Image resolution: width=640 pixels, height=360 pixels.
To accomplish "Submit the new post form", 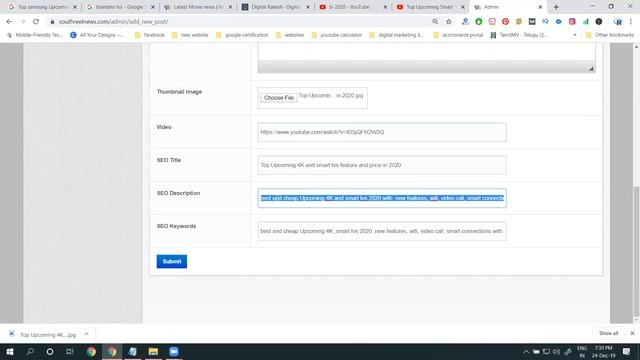I will point(172,262).
